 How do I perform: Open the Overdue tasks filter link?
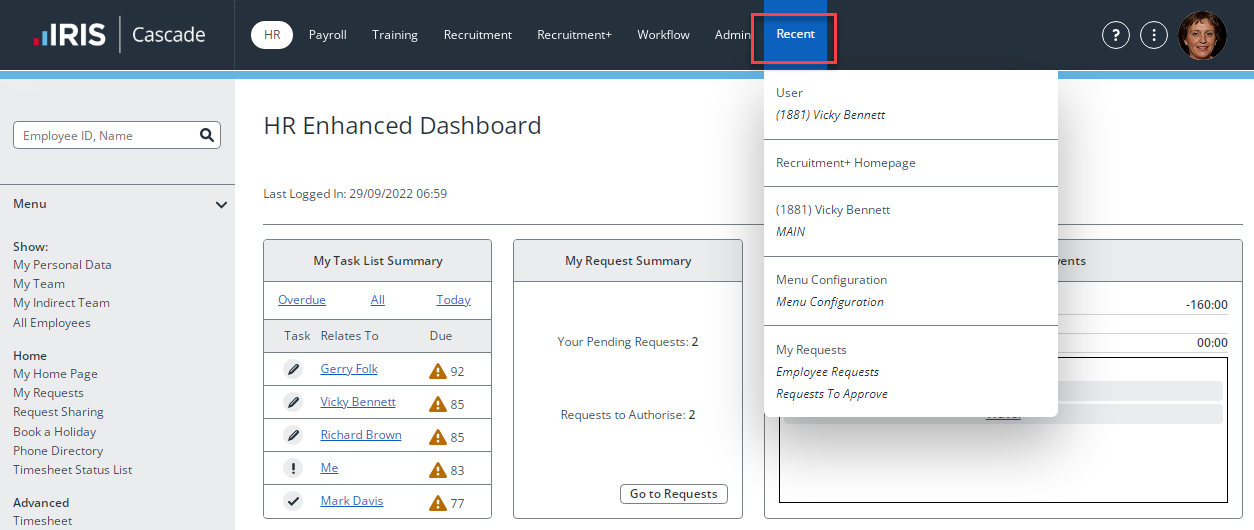tap(302, 300)
